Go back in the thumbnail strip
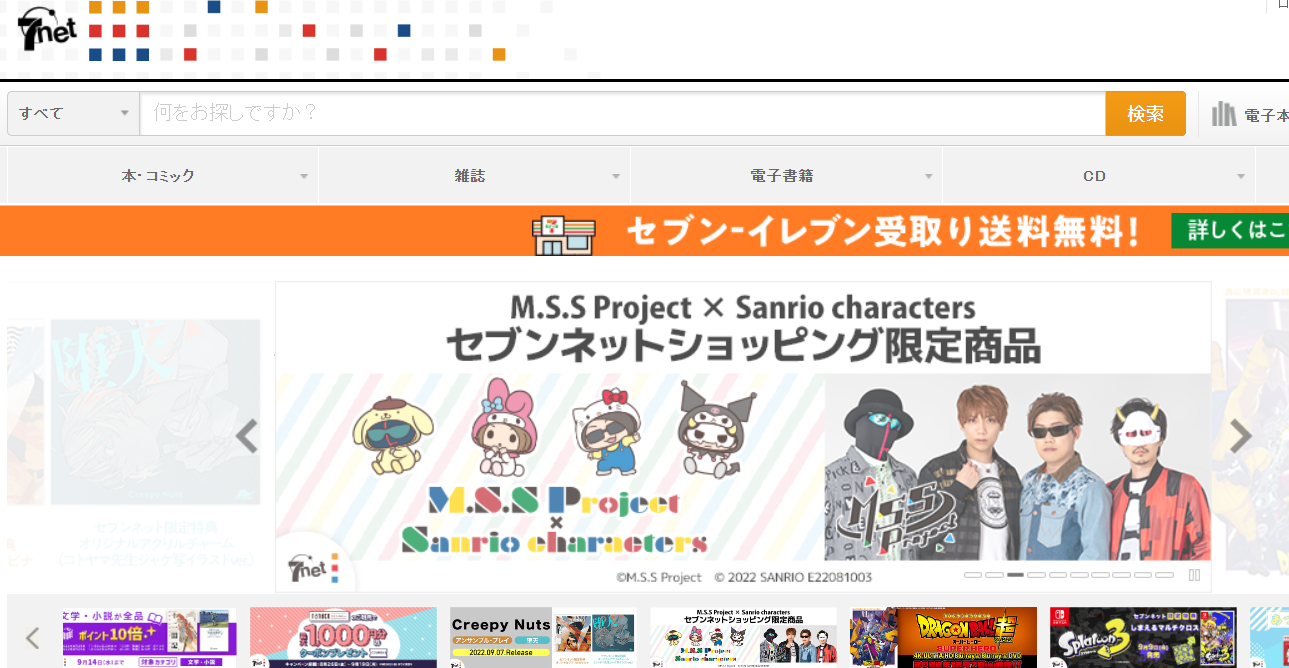 point(33,638)
